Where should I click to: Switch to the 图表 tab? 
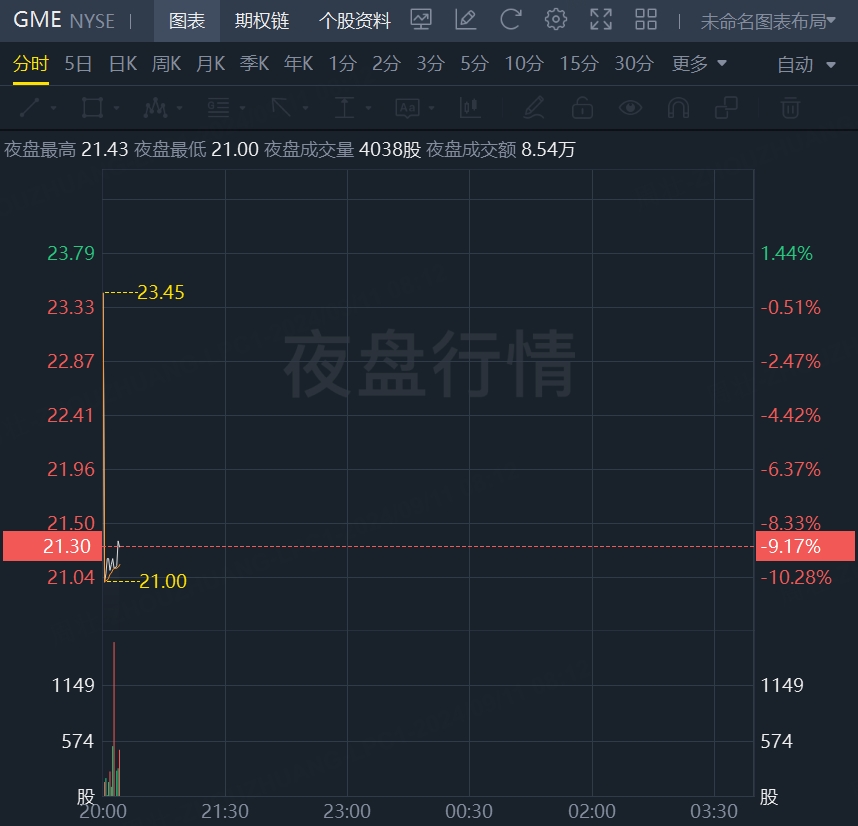point(187,21)
